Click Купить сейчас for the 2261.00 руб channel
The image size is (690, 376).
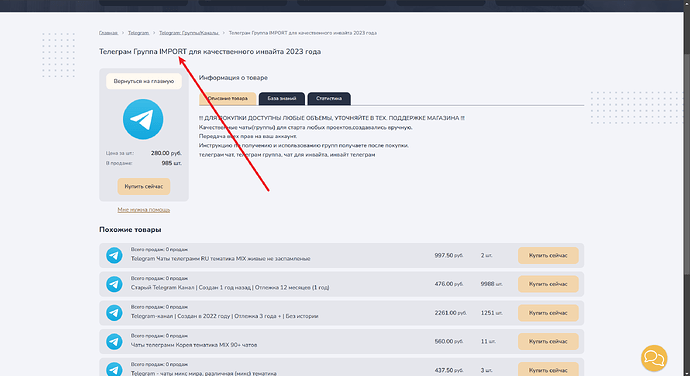[x=548, y=313]
